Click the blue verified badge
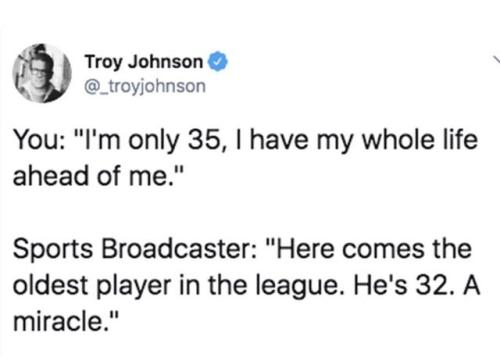The width and height of the screenshot is (500, 361). tap(218, 62)
